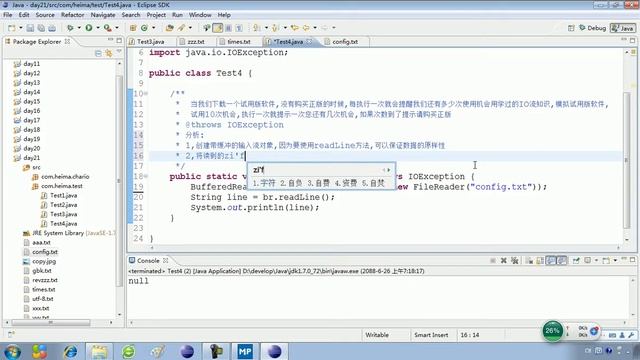The image size is (640, 360).
Task: Open the Source menu
Action: pos(45,15)
